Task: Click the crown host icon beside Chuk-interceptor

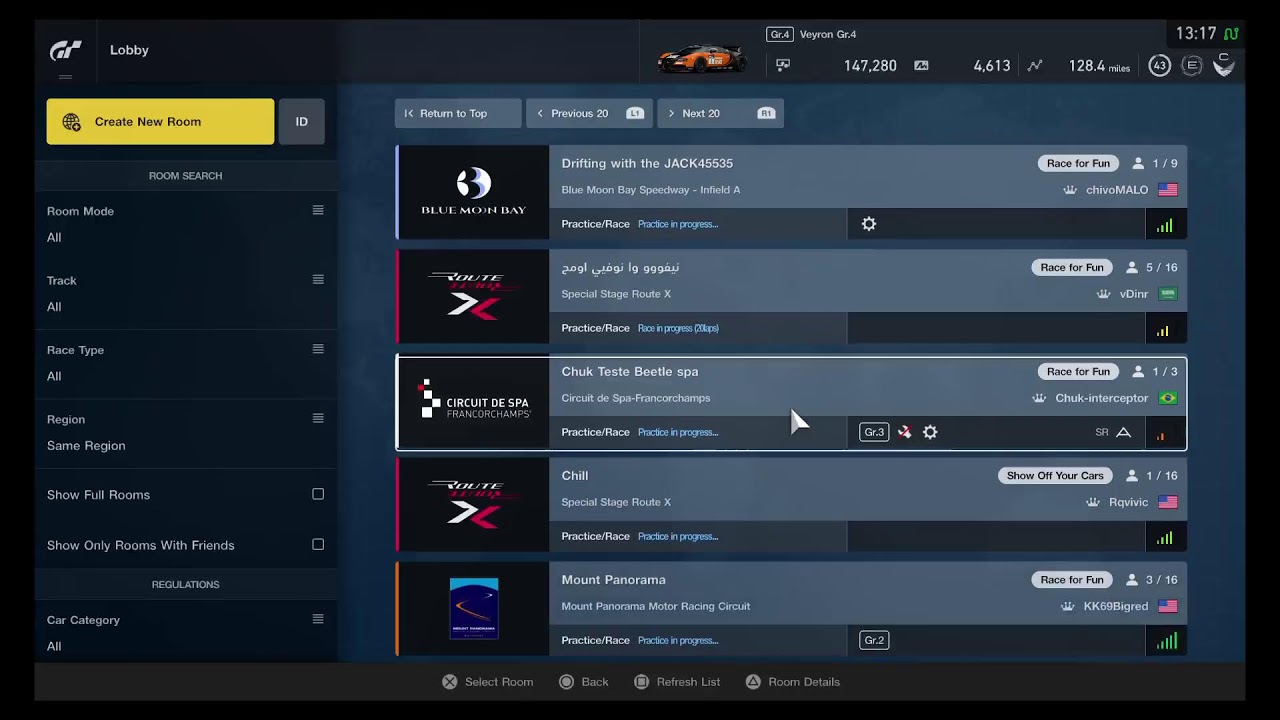Action: [1039, 398]
